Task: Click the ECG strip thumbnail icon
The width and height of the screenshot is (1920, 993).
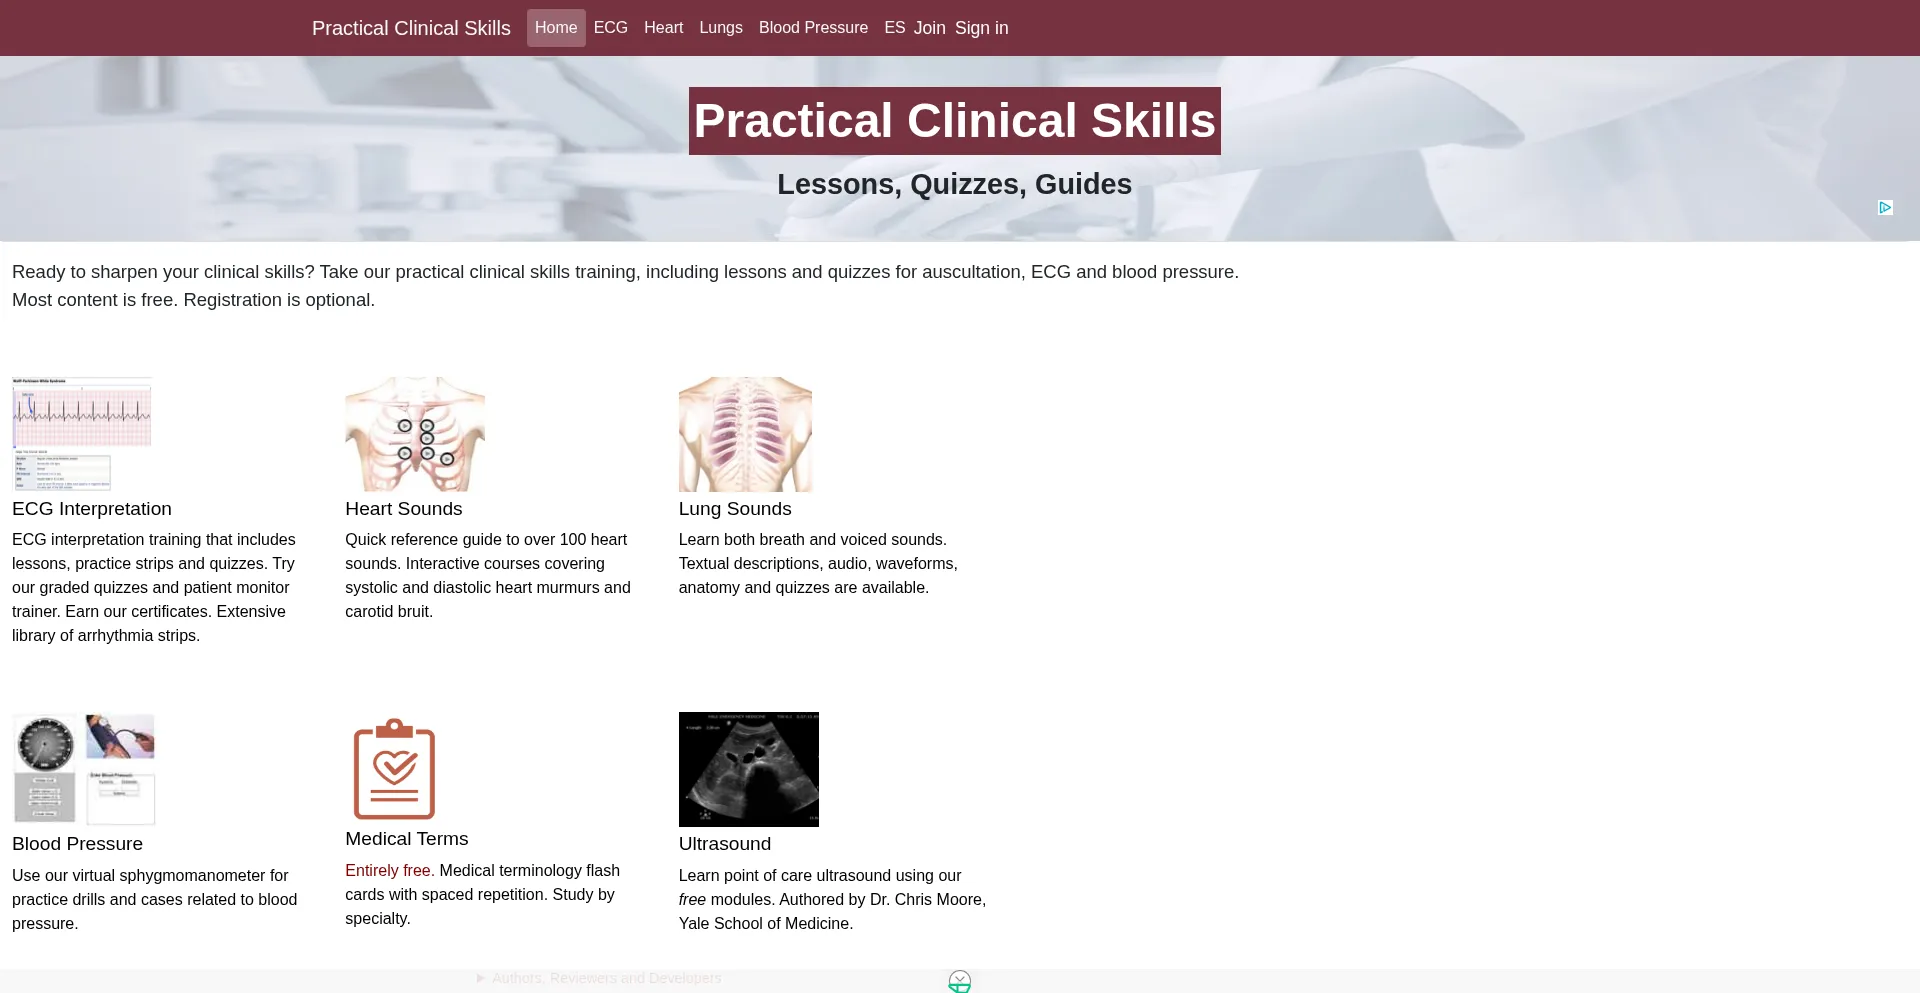Action: pos(81,433)
